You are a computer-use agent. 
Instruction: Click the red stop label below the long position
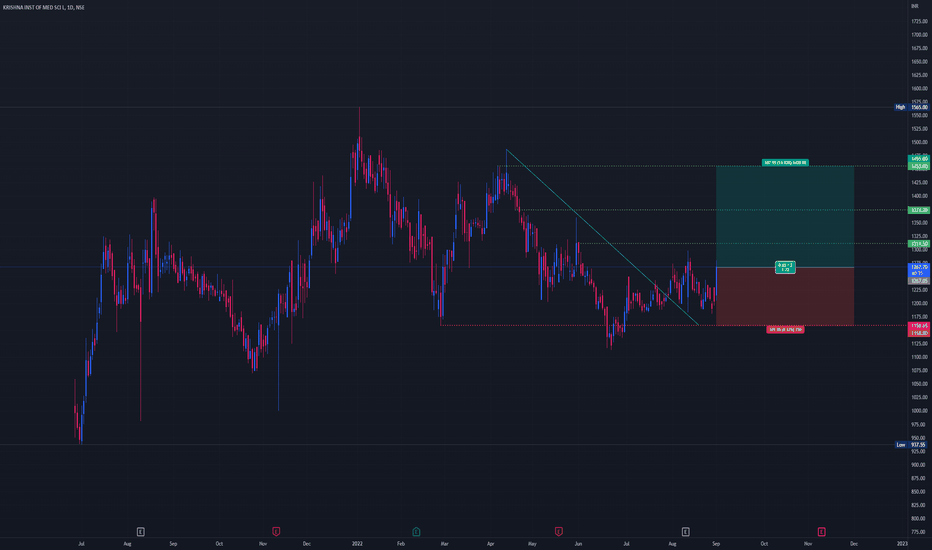[x=785, y=329]
